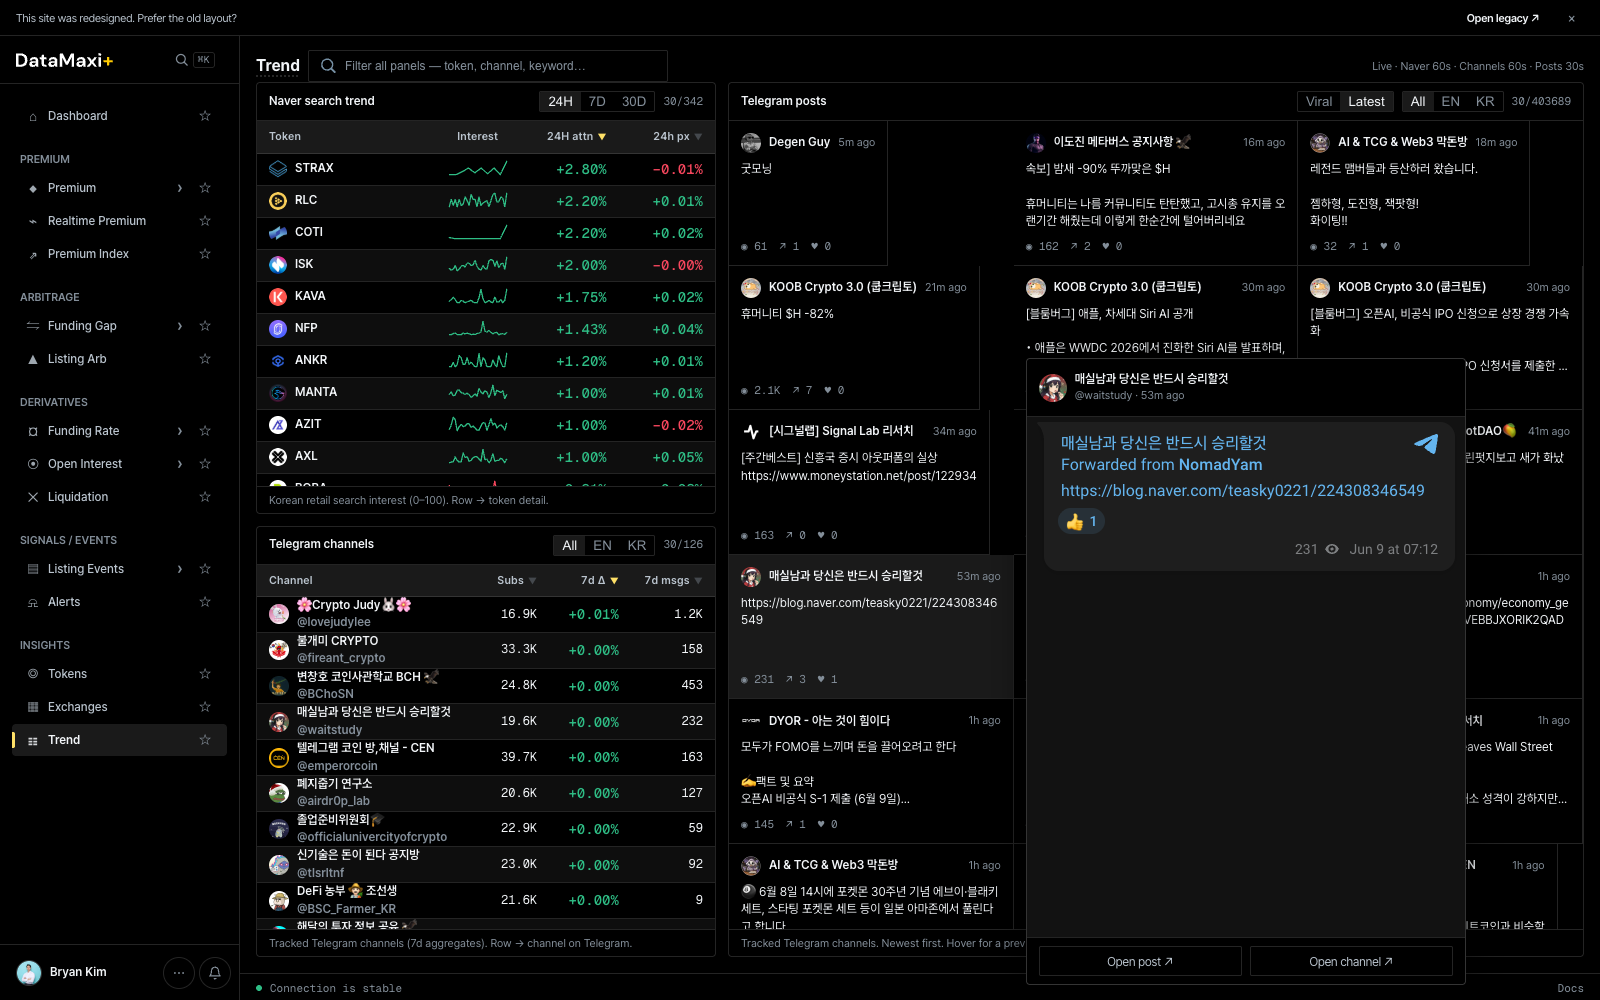
Task: Click the search magnifier icon beside DataMaxi+ logo
Action: click(181, 60)
